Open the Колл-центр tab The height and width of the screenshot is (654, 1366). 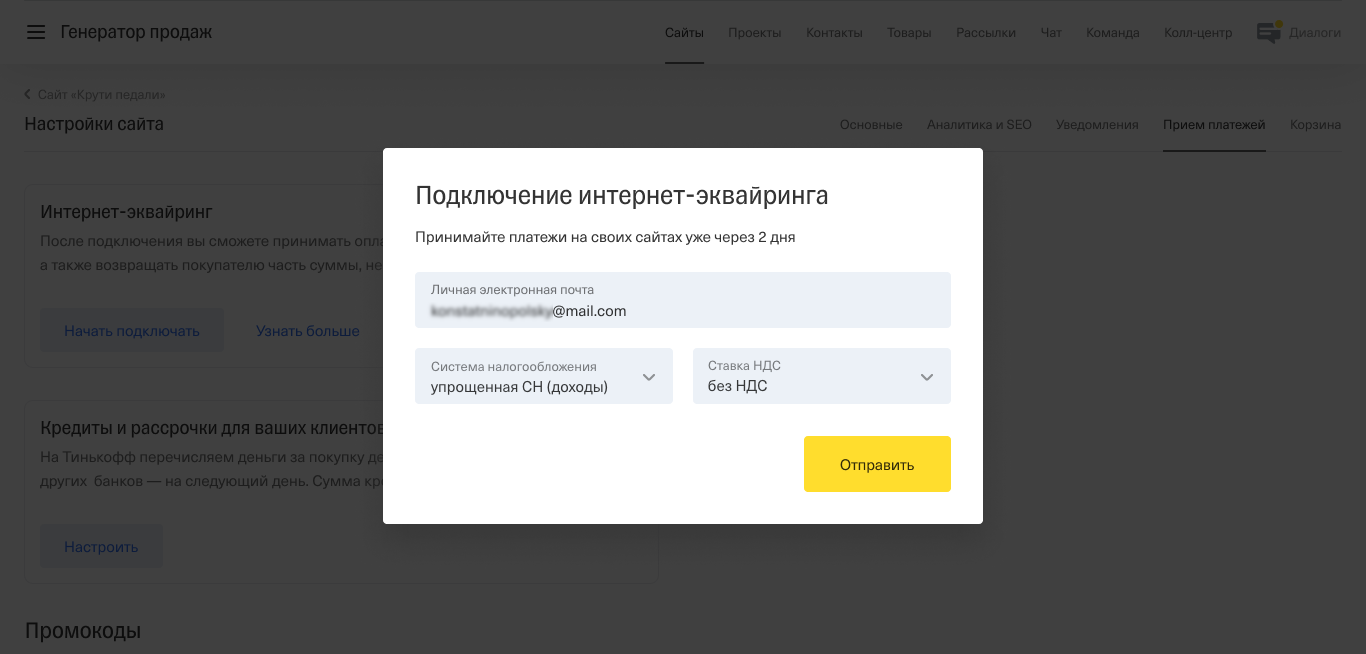click(1198, 32)
